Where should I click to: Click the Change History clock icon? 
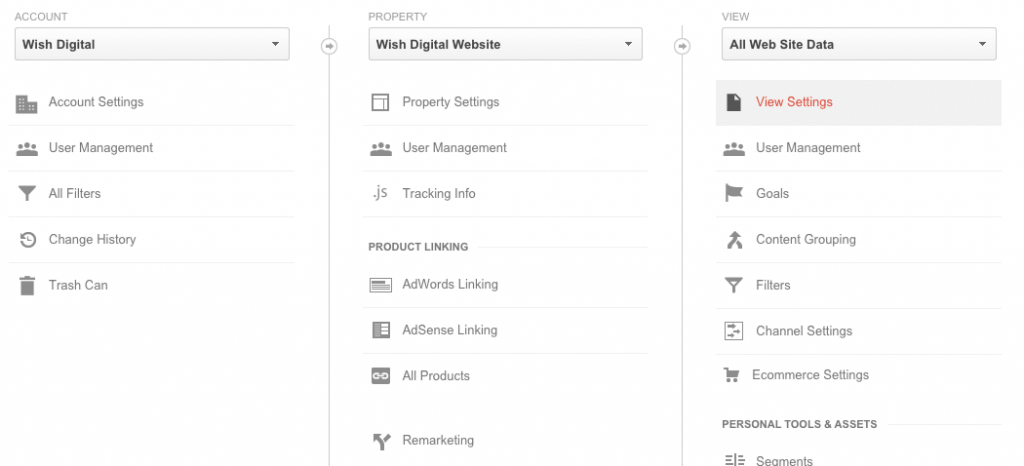tap(27, 240)
